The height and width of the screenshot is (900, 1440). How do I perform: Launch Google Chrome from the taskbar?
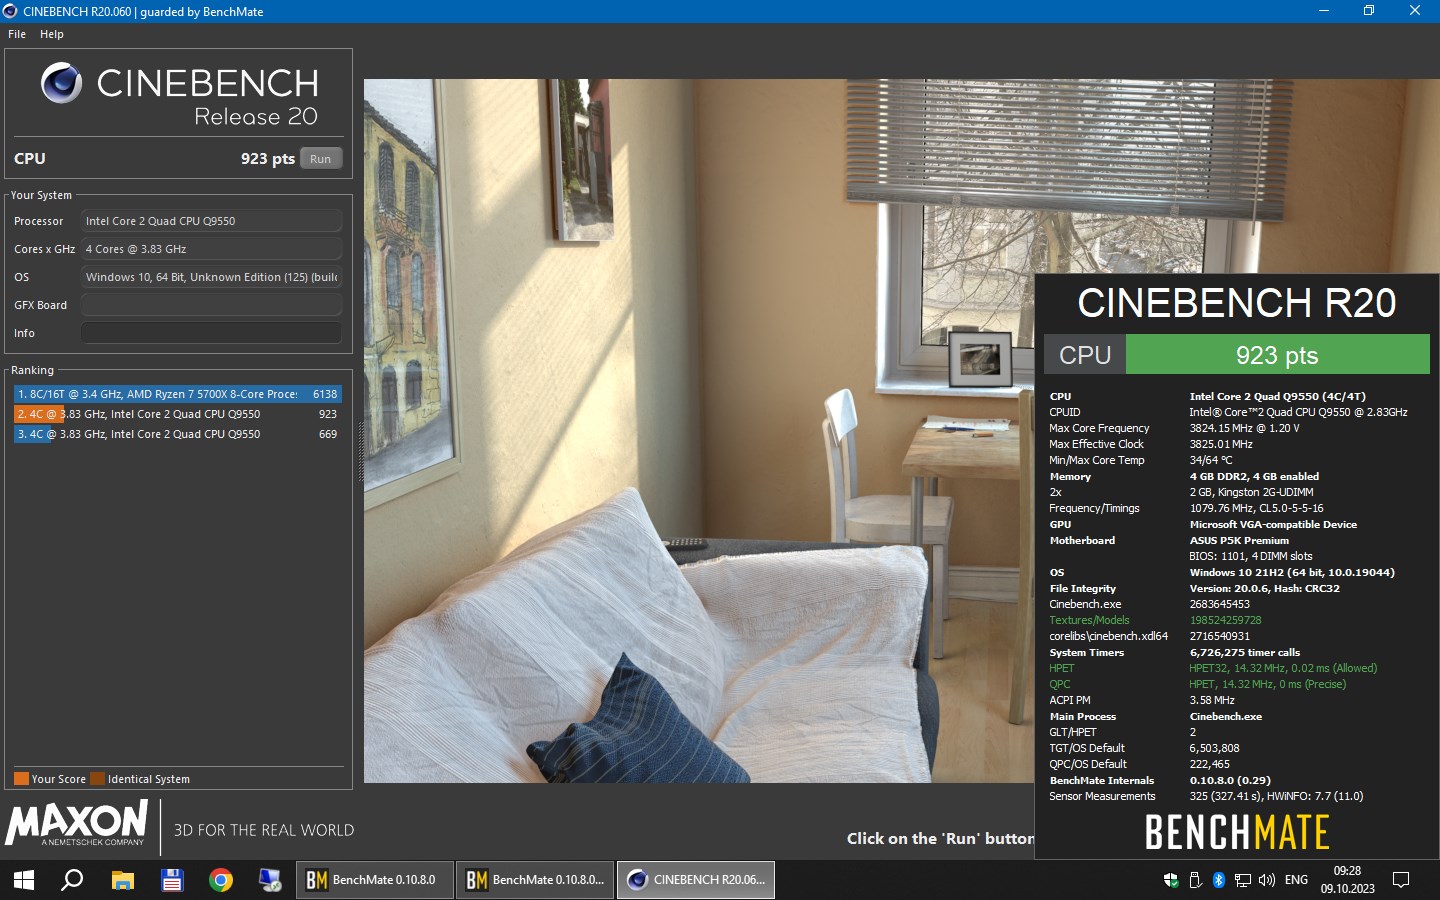(221, 880)
